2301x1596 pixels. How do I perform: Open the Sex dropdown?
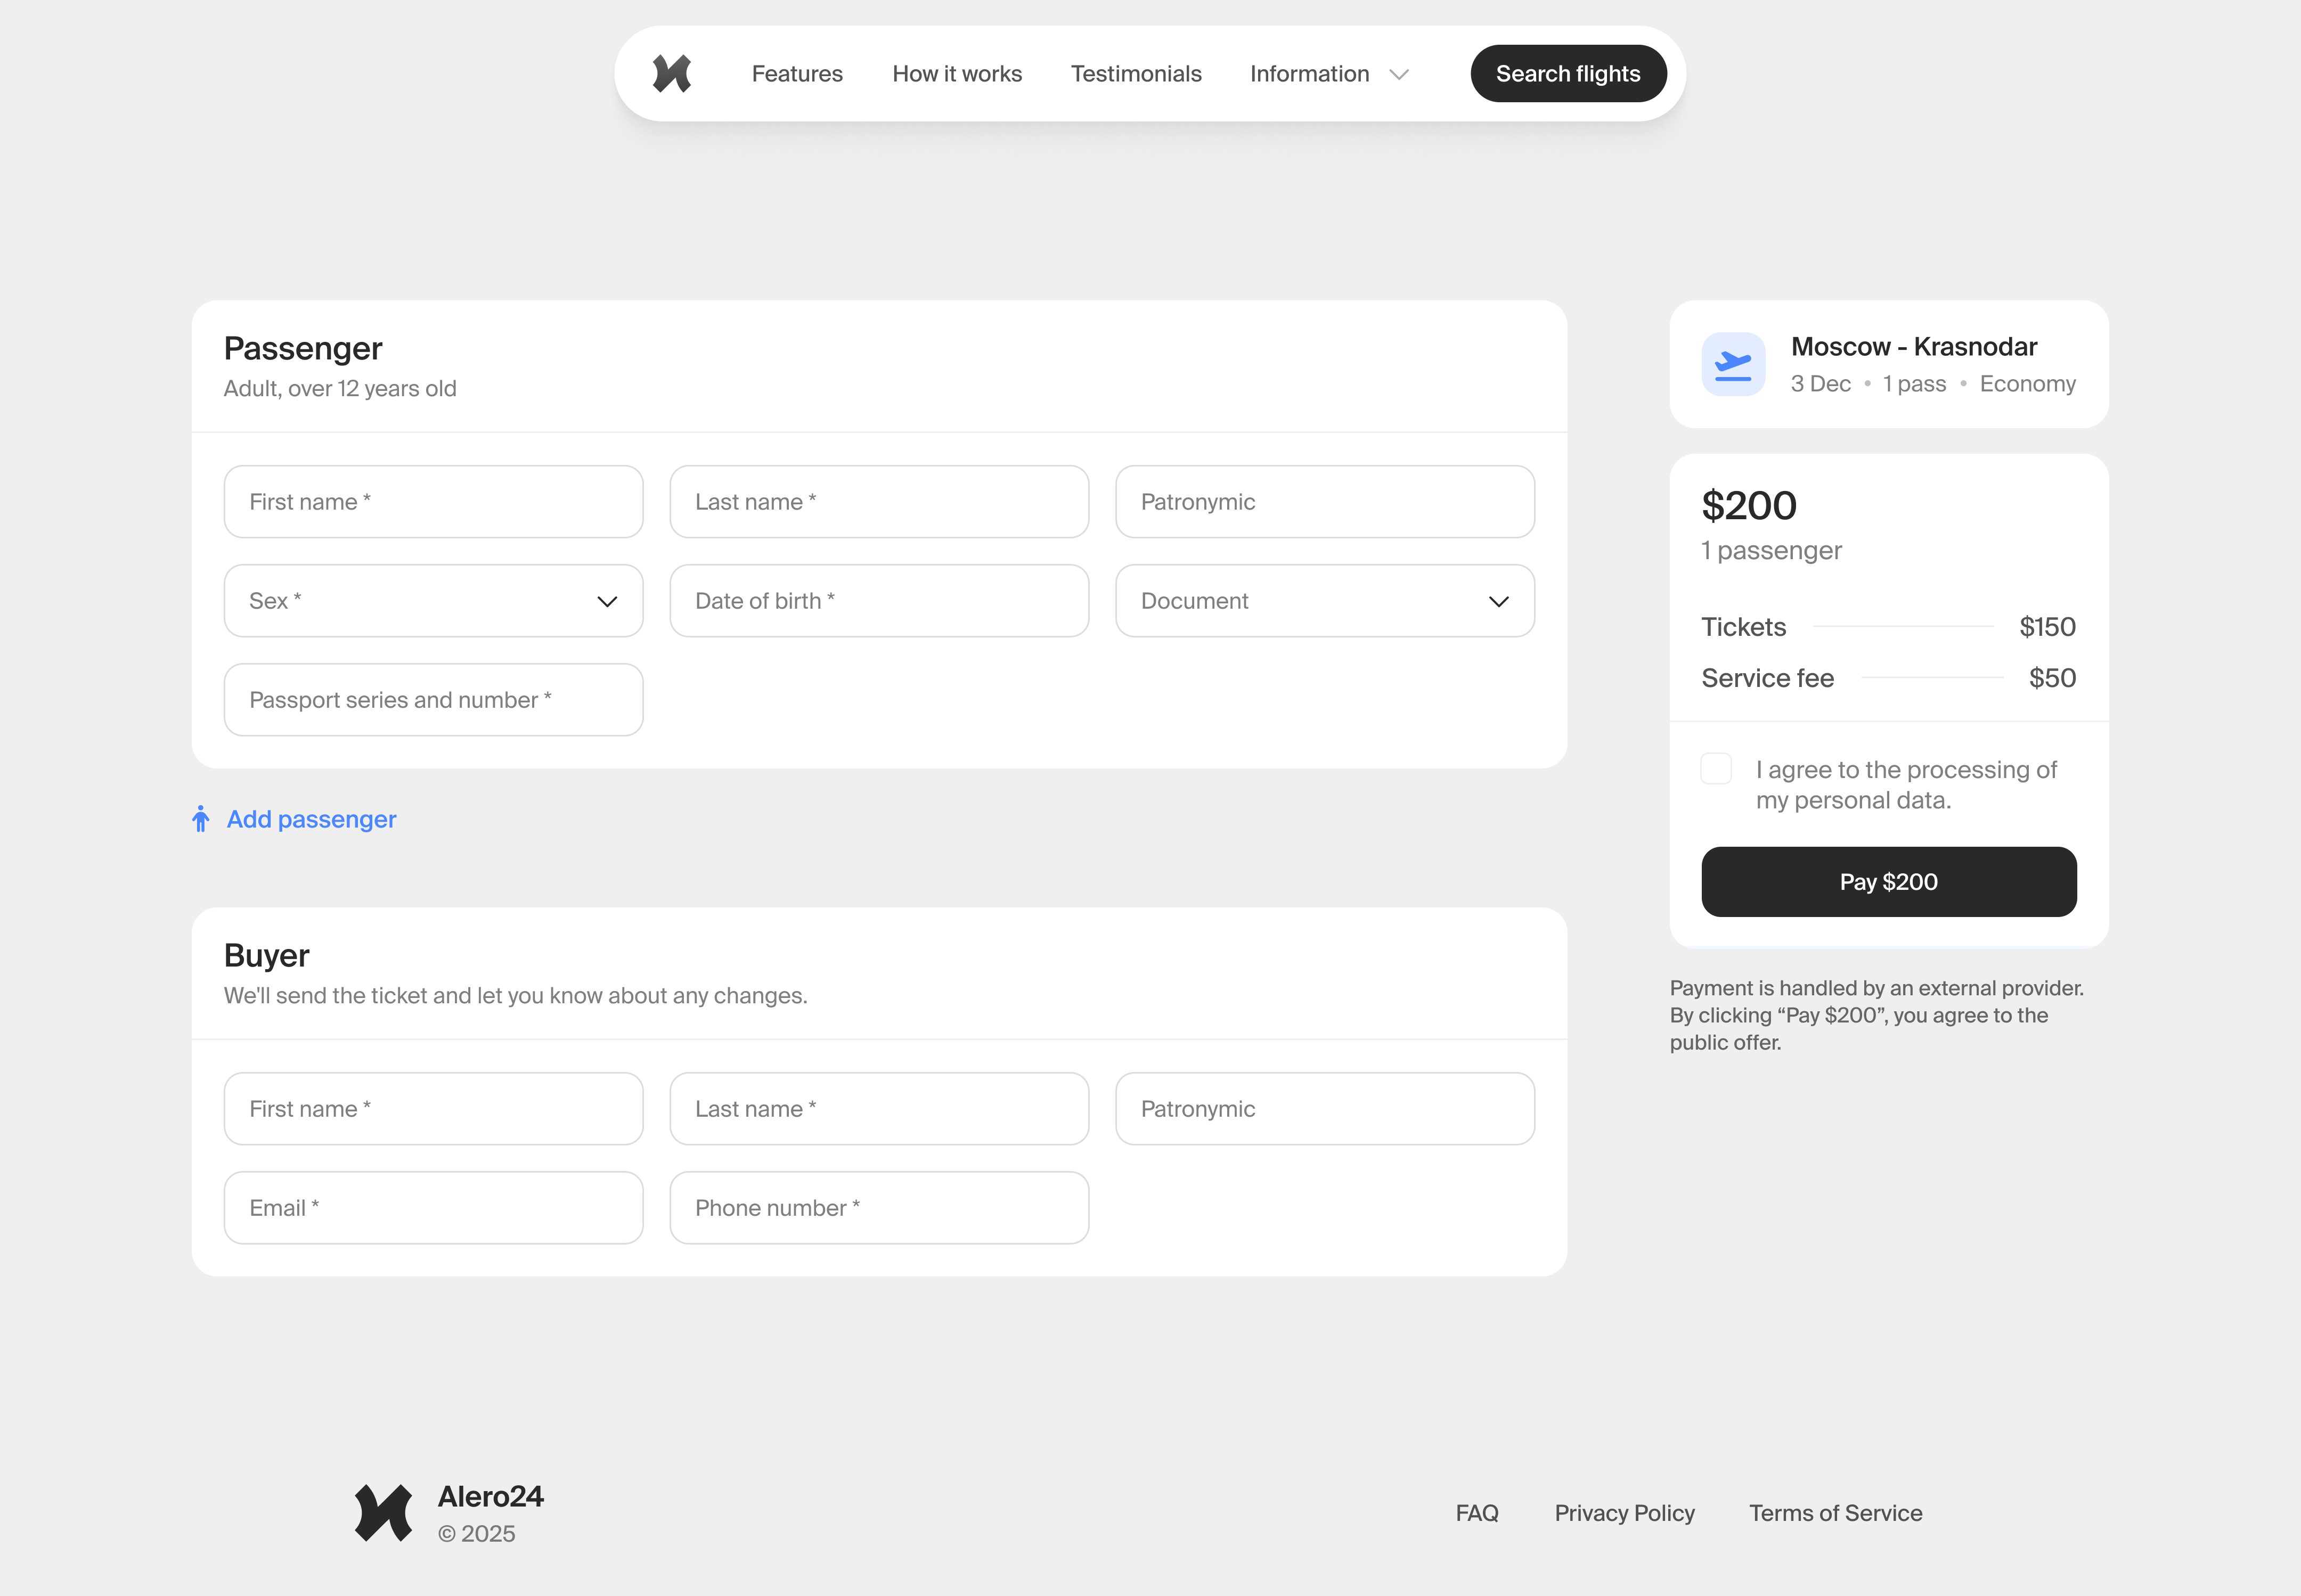point(433,601)
